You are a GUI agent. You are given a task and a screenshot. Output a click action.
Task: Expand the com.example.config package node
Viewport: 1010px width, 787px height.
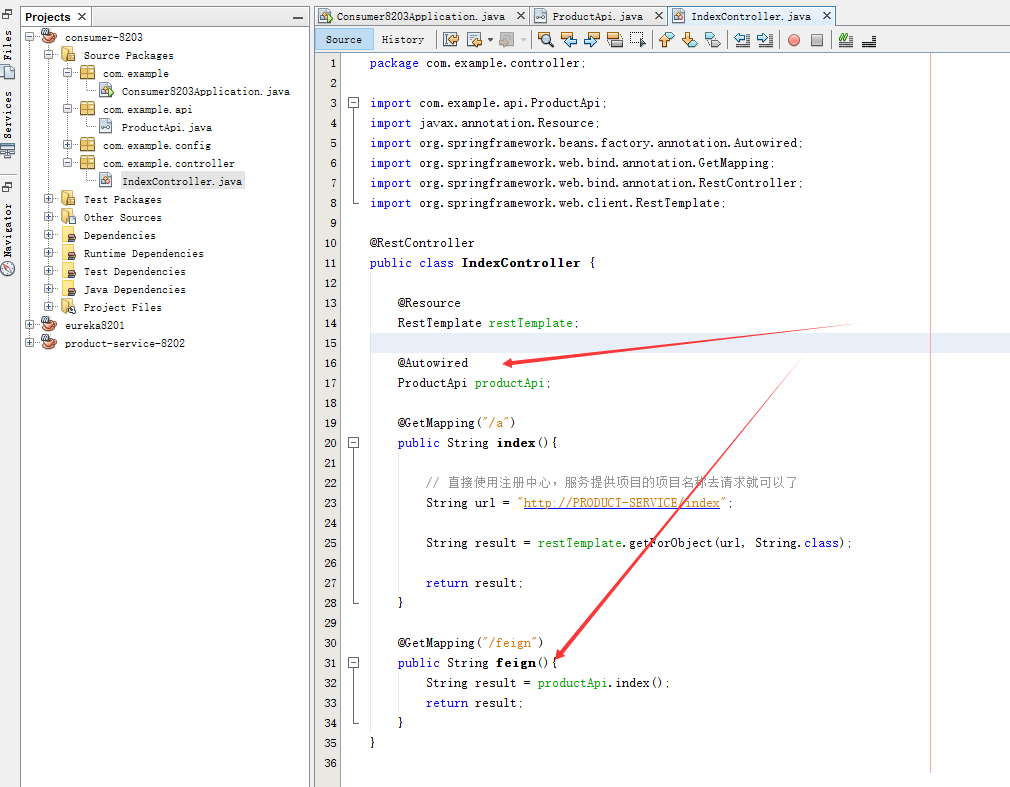(x=67, y=144)
